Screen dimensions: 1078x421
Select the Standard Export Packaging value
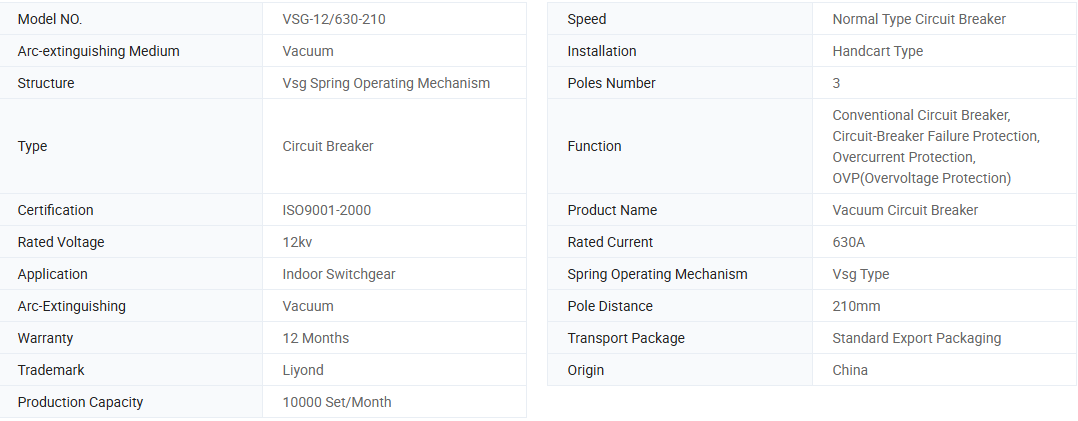(916, 338)
